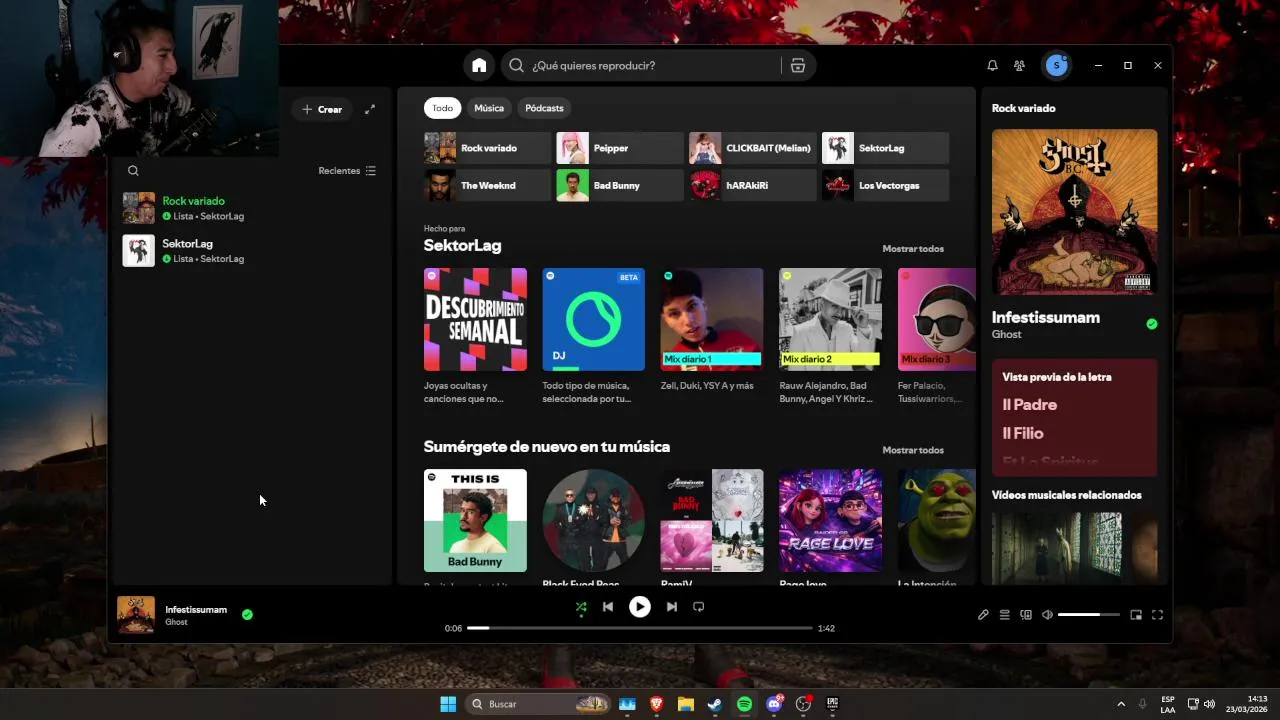Open the Windows taskbar Buscar search box
Image resolution: width=1280 pixels, height=720 pixels.
click(538, 704)
